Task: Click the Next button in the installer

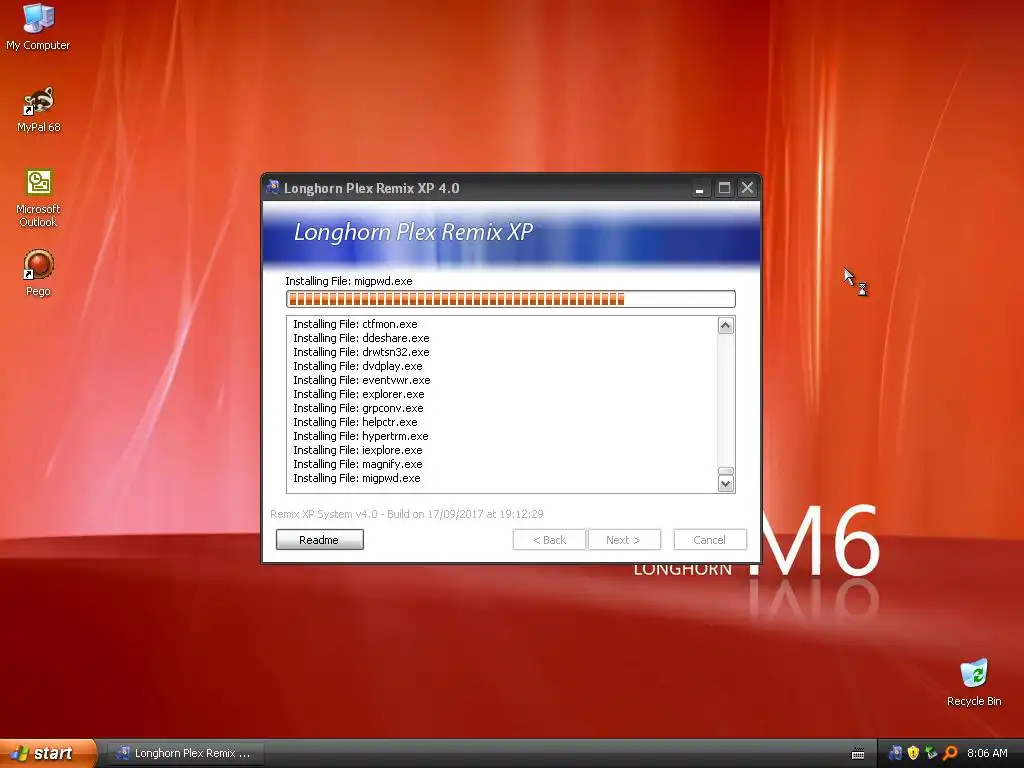Action: pyautogui.click(x=624, y=539)
